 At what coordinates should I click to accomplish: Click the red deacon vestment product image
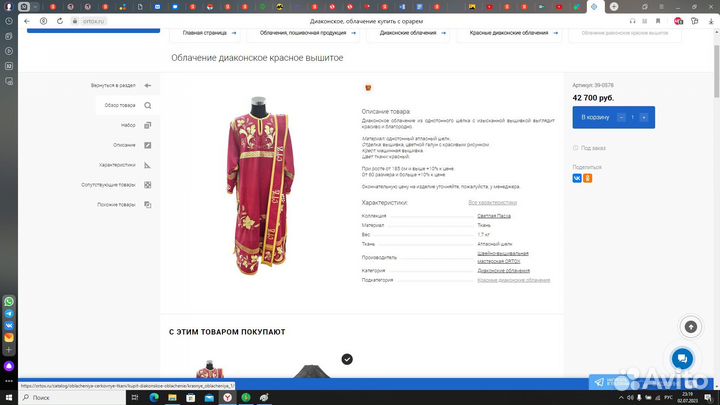click(x=261, y=186)
